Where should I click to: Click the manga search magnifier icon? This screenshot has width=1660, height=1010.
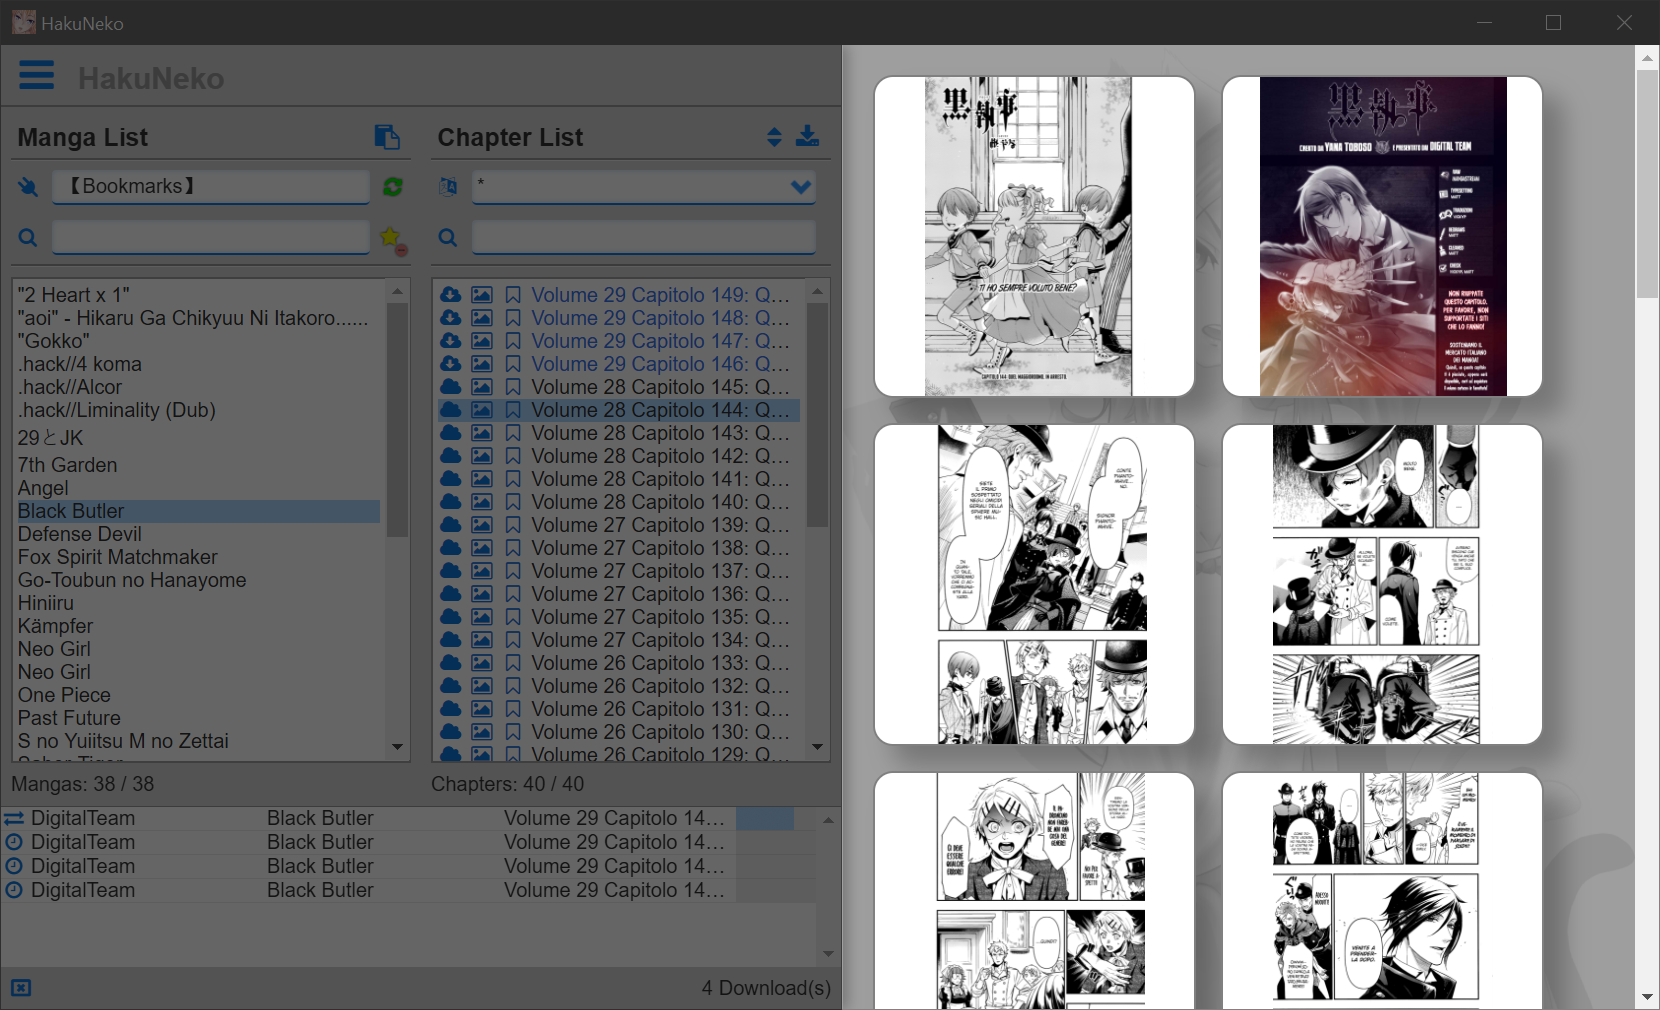point(28,238)
